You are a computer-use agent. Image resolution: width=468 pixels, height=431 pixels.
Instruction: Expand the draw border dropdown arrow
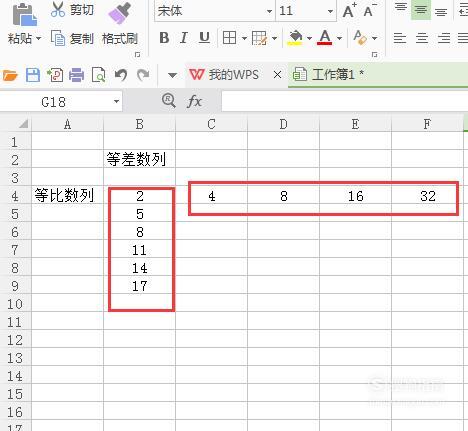click(274, 39)
